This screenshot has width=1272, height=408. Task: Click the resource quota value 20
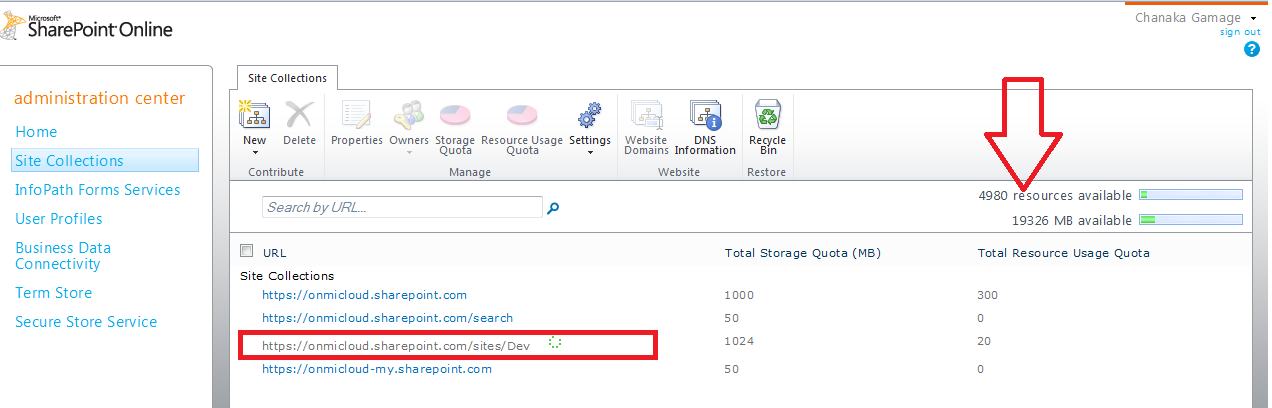984,341
